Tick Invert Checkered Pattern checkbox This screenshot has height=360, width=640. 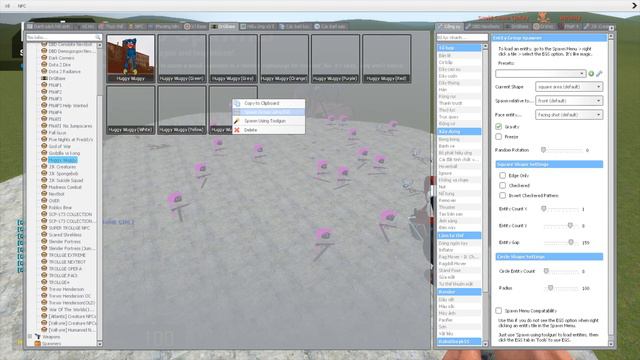pos(502,196)
